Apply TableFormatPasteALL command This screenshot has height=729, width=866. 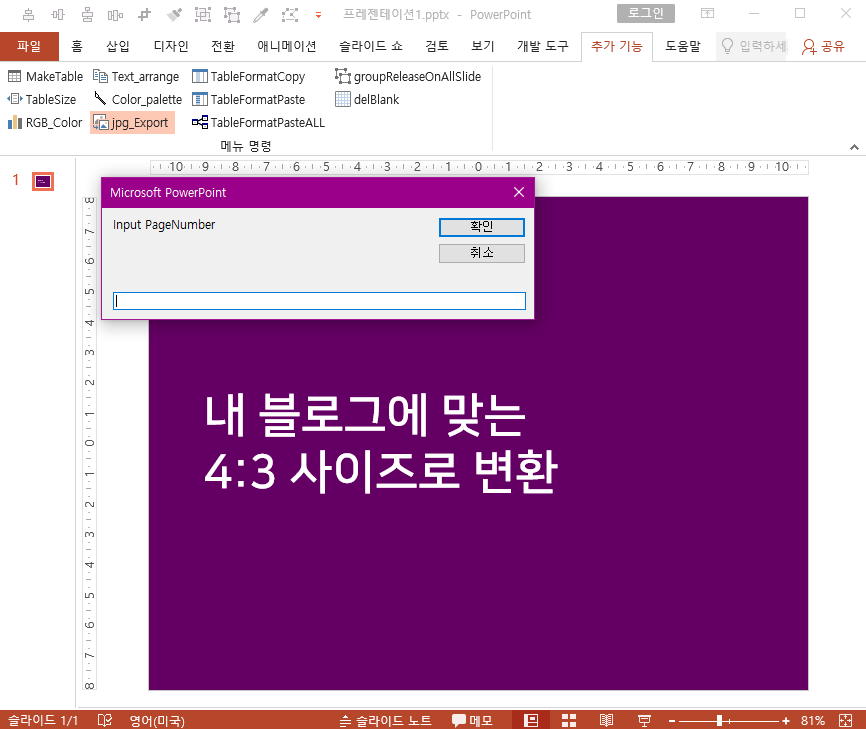(x=258, y=123)
